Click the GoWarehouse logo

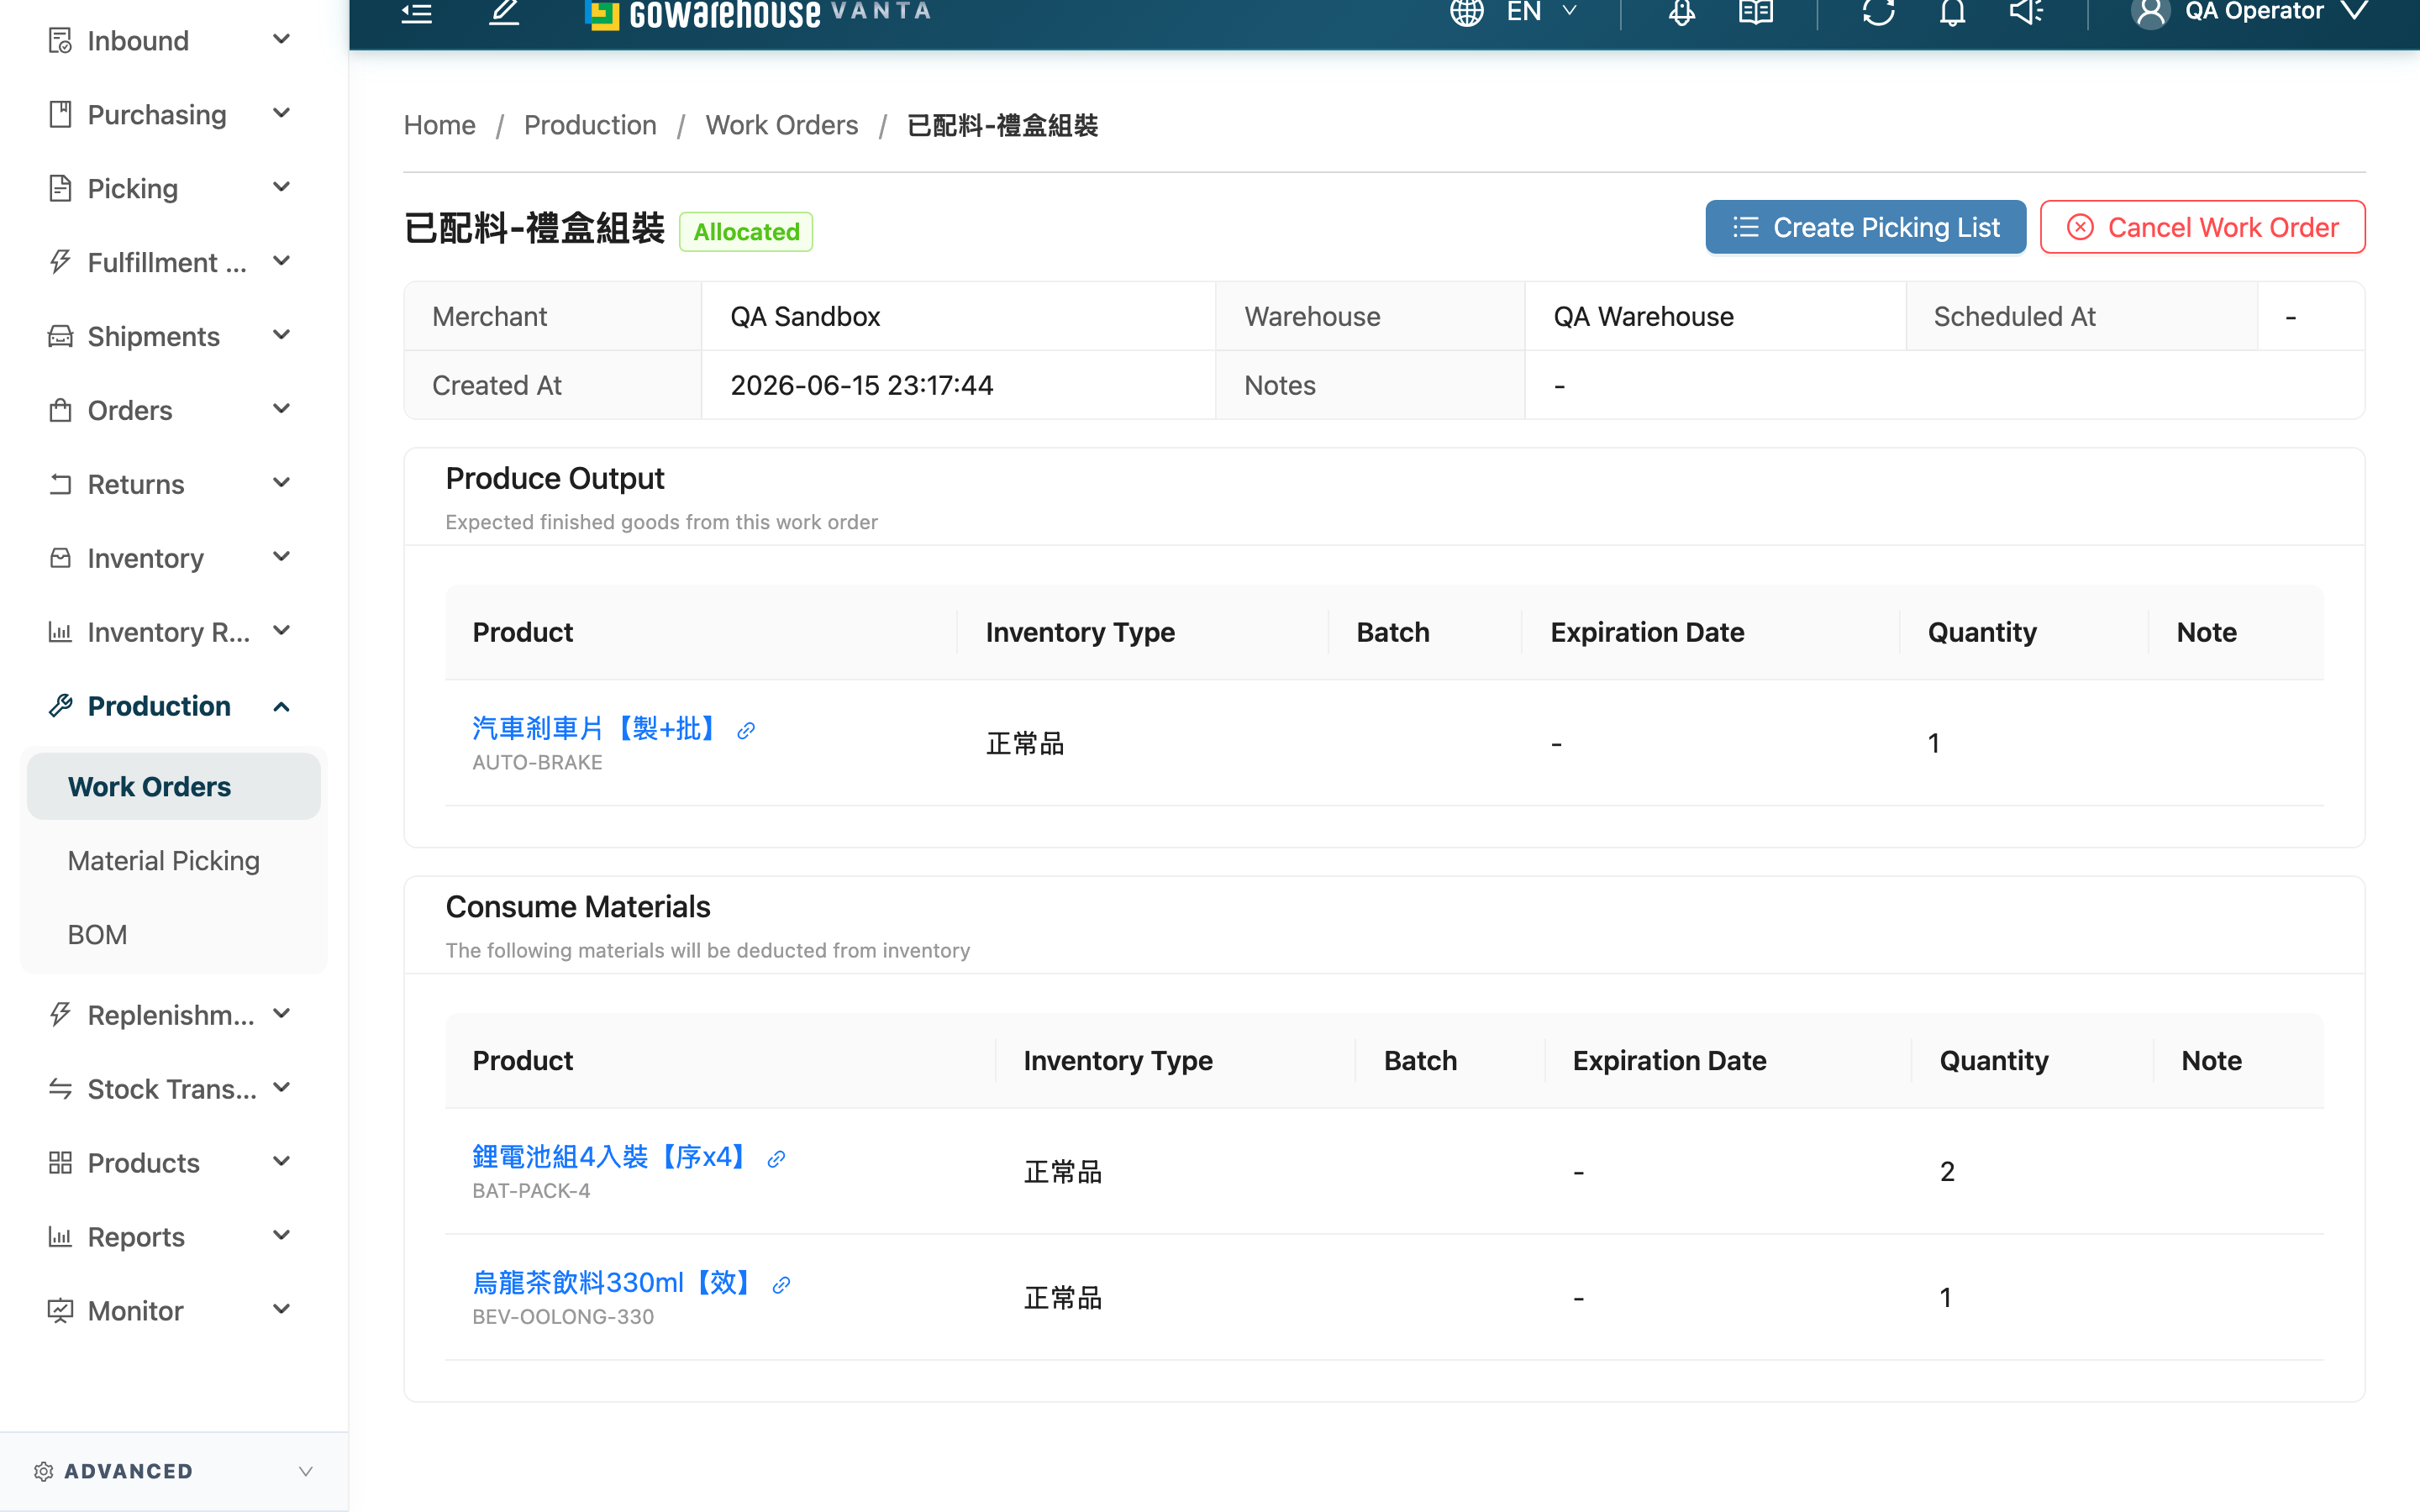tap(757, 13)
